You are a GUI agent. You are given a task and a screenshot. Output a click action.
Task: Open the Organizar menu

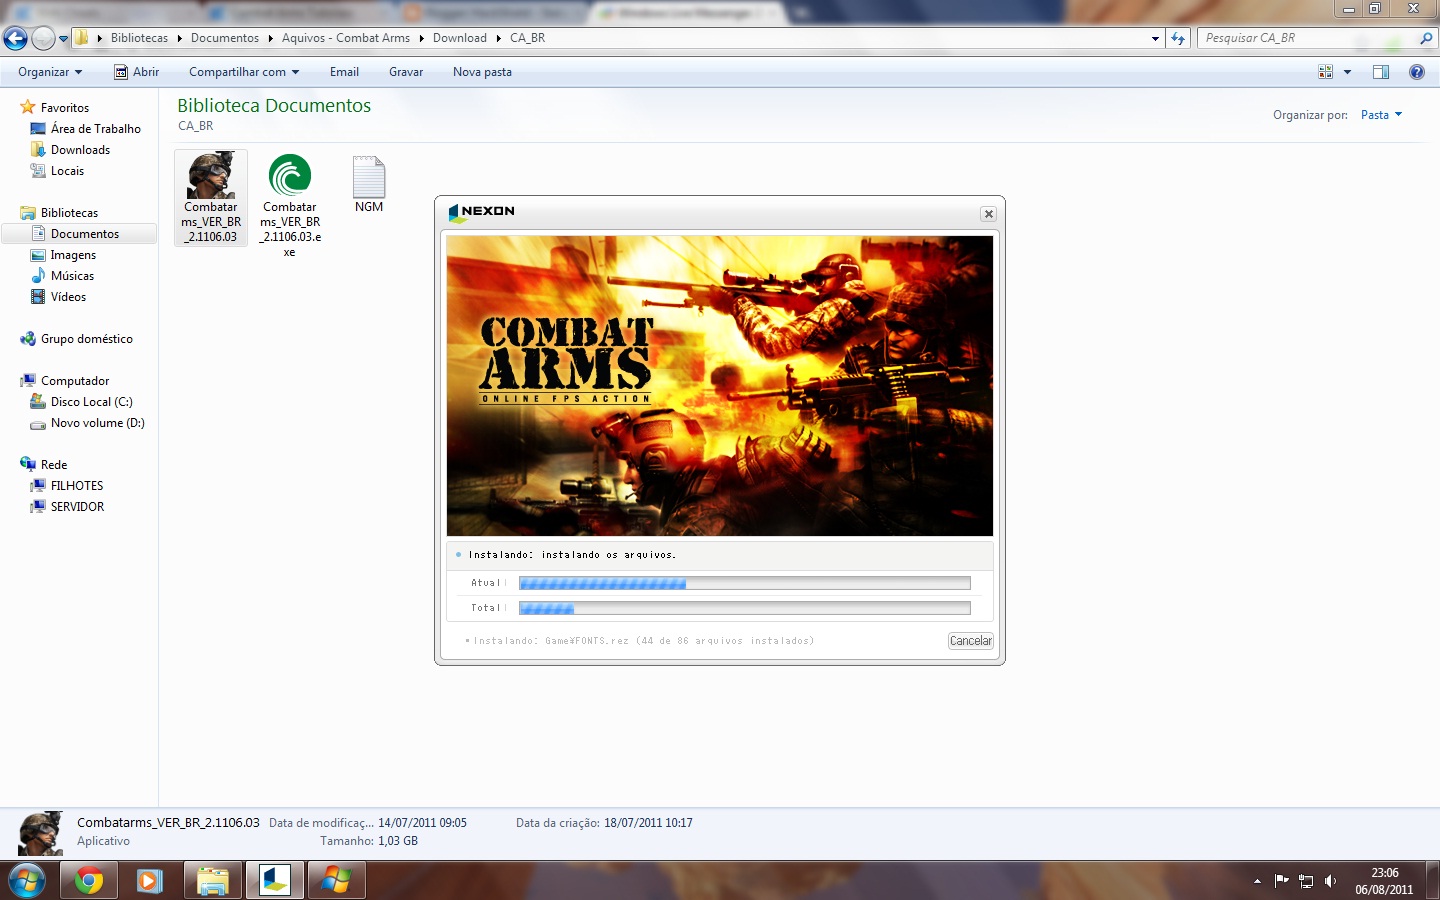click(48, 71)
